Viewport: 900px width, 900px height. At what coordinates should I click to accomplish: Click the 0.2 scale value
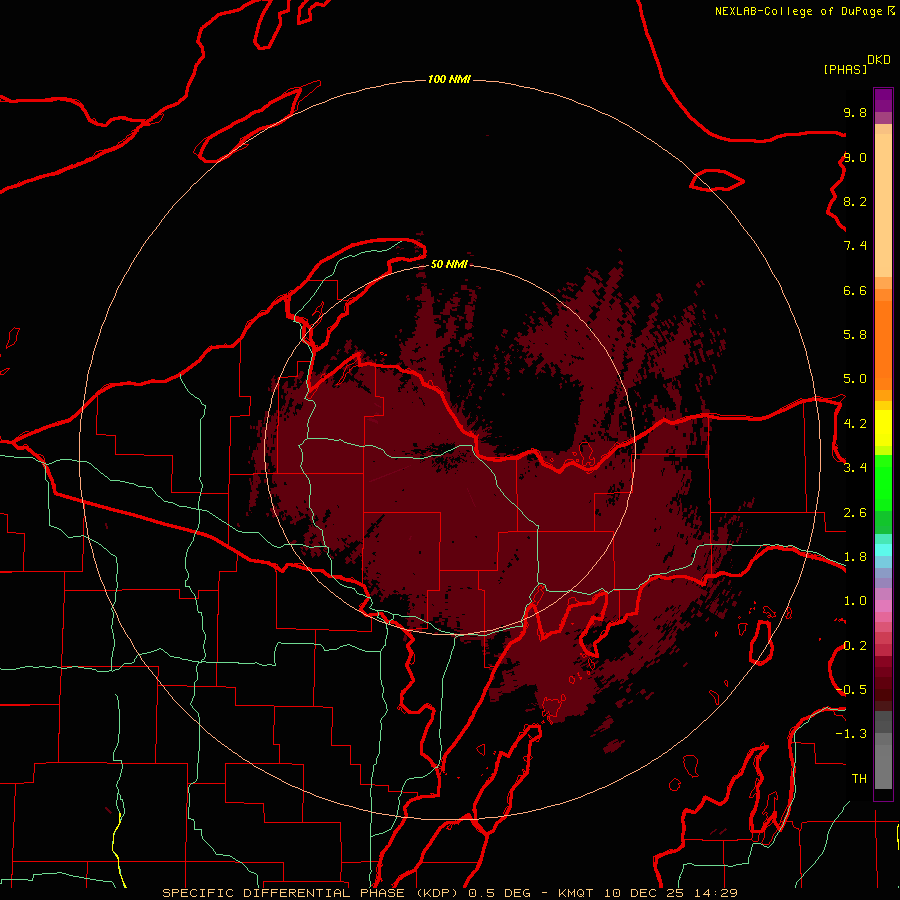coord(855,646)
